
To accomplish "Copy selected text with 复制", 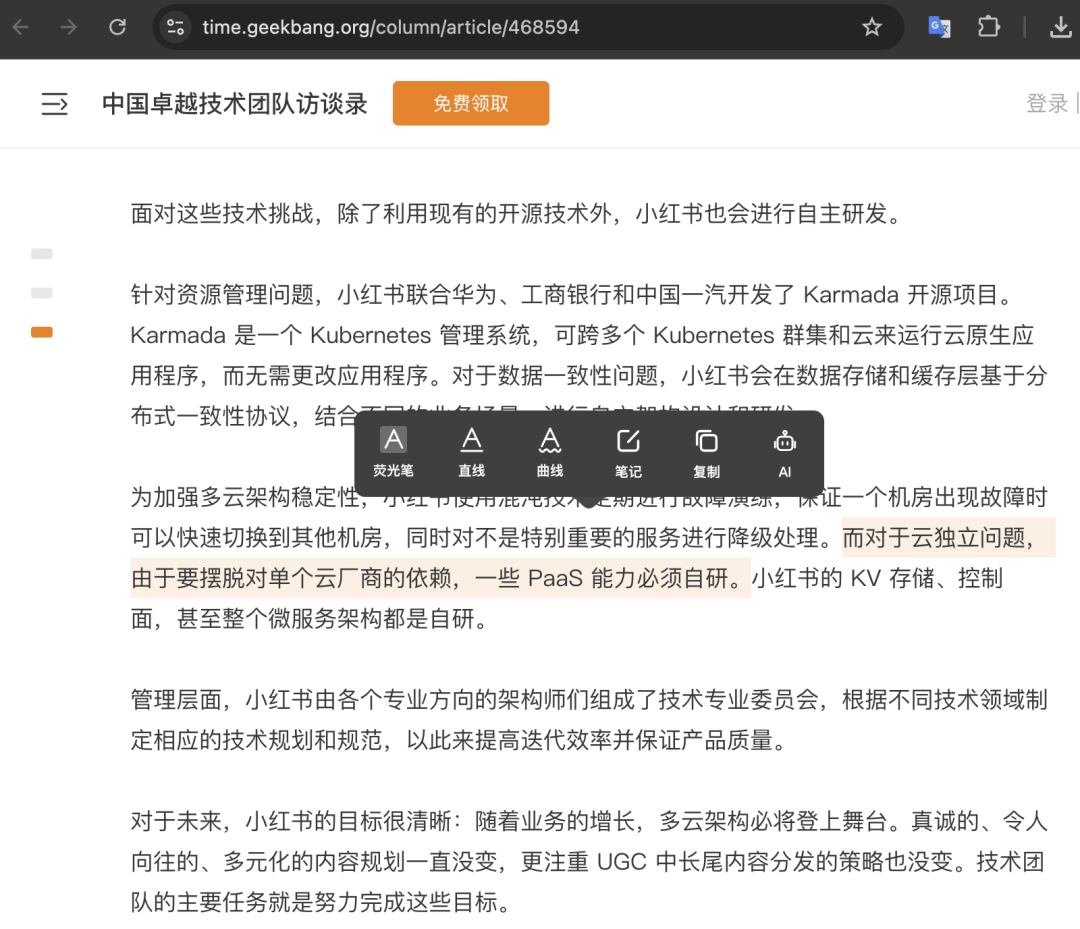I will [x=707, y=452].
